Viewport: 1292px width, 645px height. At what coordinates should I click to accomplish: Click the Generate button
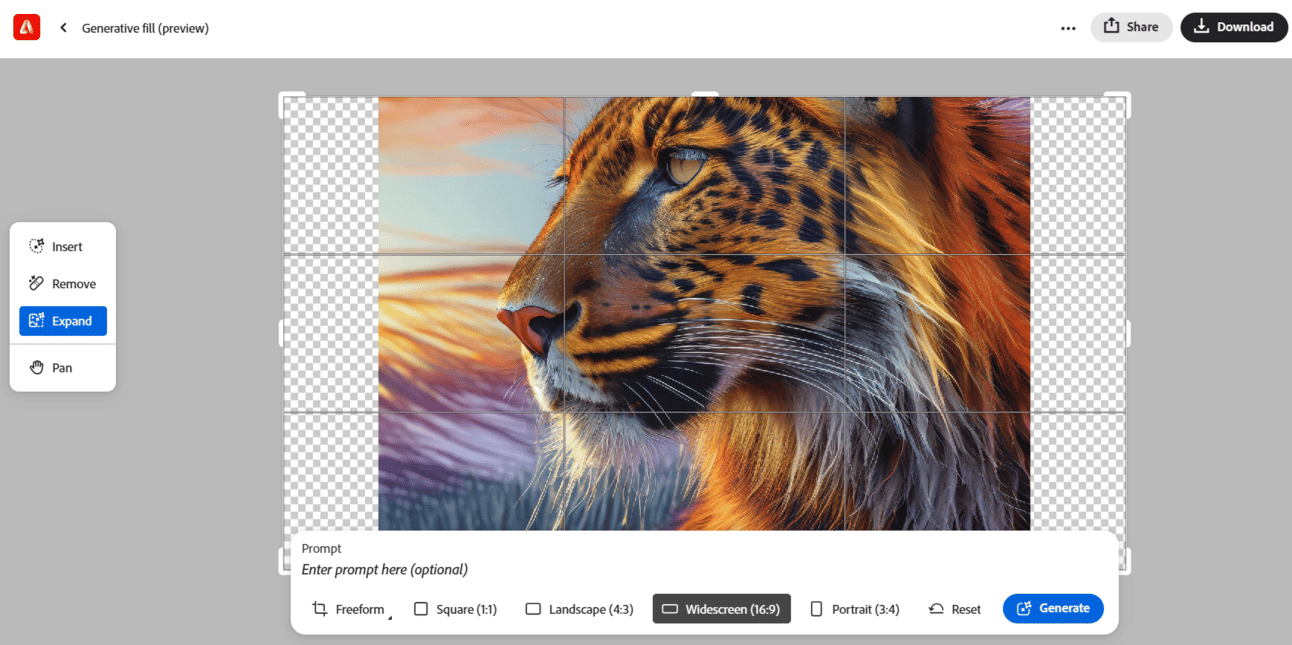click(1053, 608)
